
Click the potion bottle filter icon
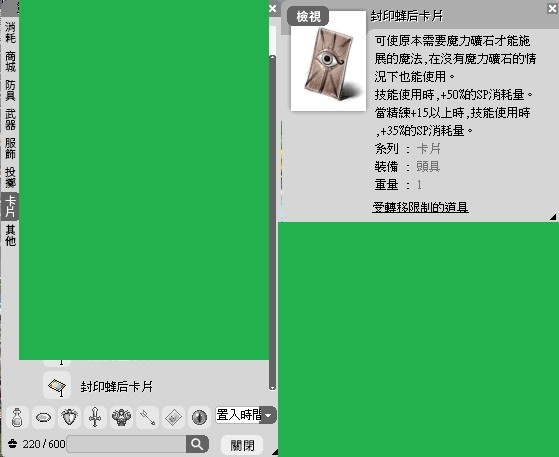pos(17,417)
